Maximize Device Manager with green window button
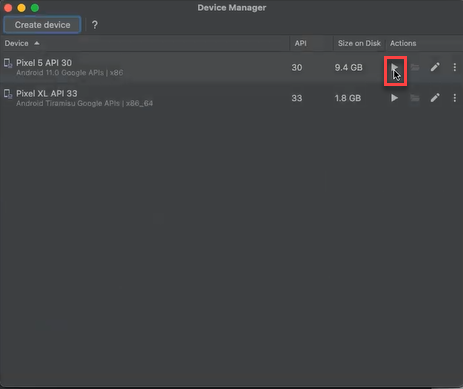Screen dimensions: 463x389 pyautogui.click(x=35, y=8)
